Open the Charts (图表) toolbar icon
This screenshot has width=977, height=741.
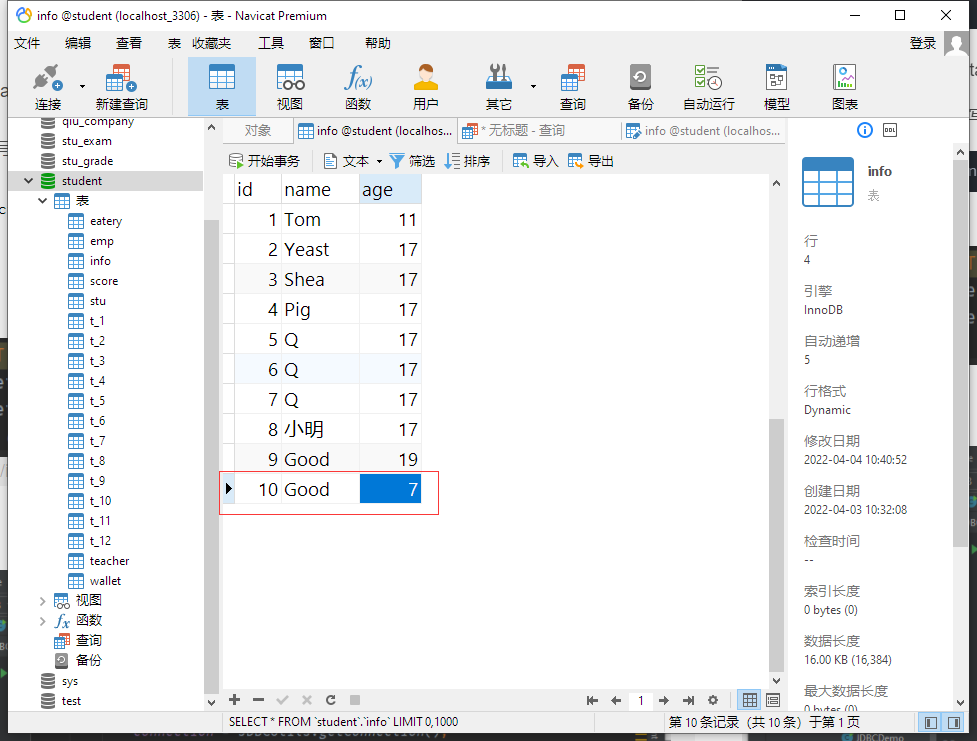(x=845, y=87)
